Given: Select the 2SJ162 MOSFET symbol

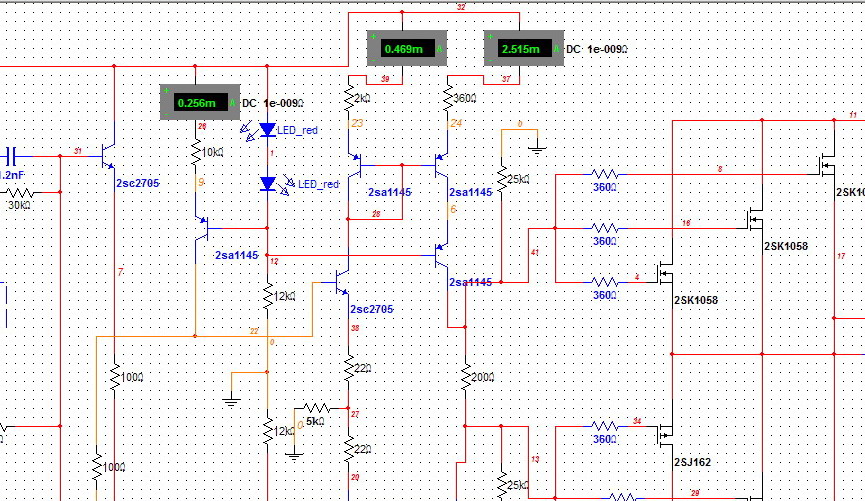Looking at the screenshot, I should [666, 435].
